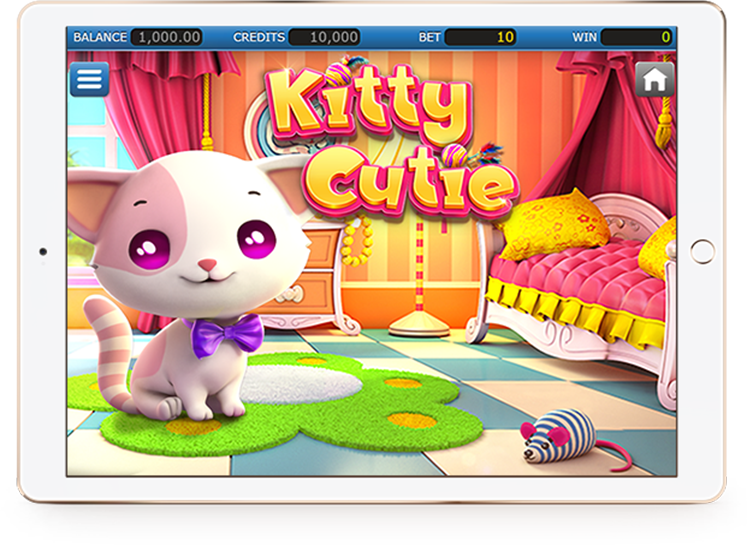
Task: Select the balance value 1,000.00 field
Action: [x=166, y=37]
